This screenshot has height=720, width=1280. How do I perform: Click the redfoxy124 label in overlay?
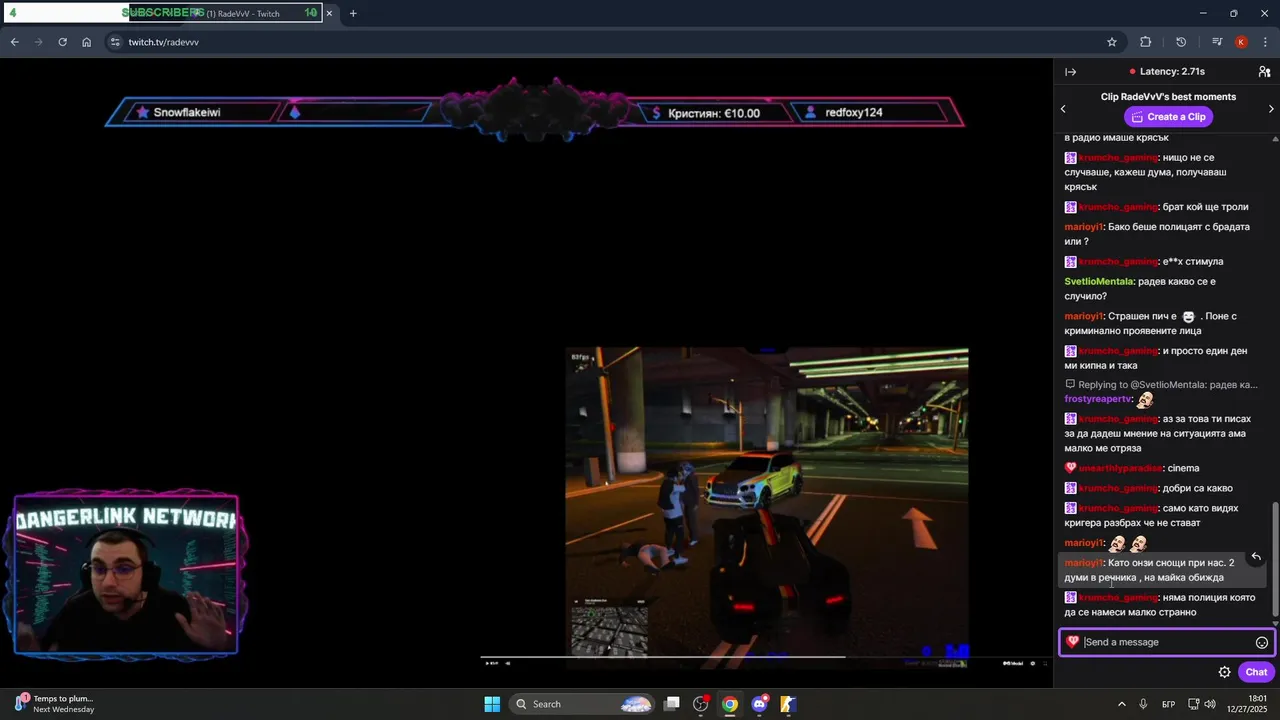(x=853, y=112)
